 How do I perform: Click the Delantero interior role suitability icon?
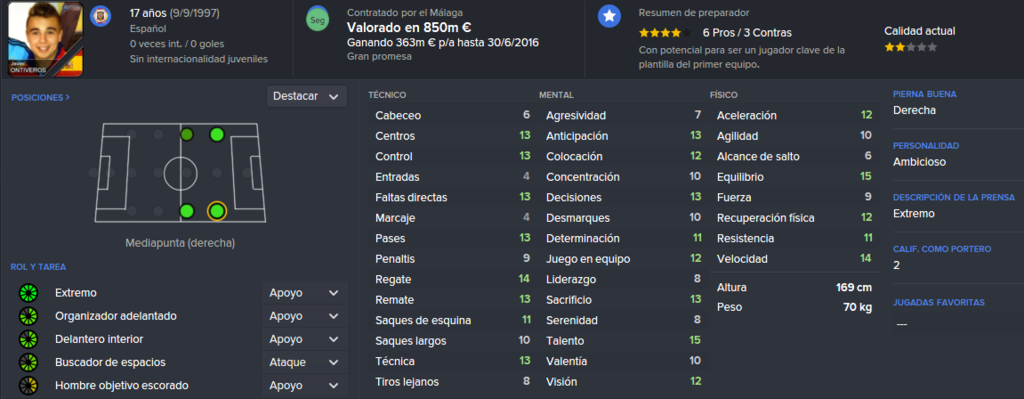click(29, 340)
